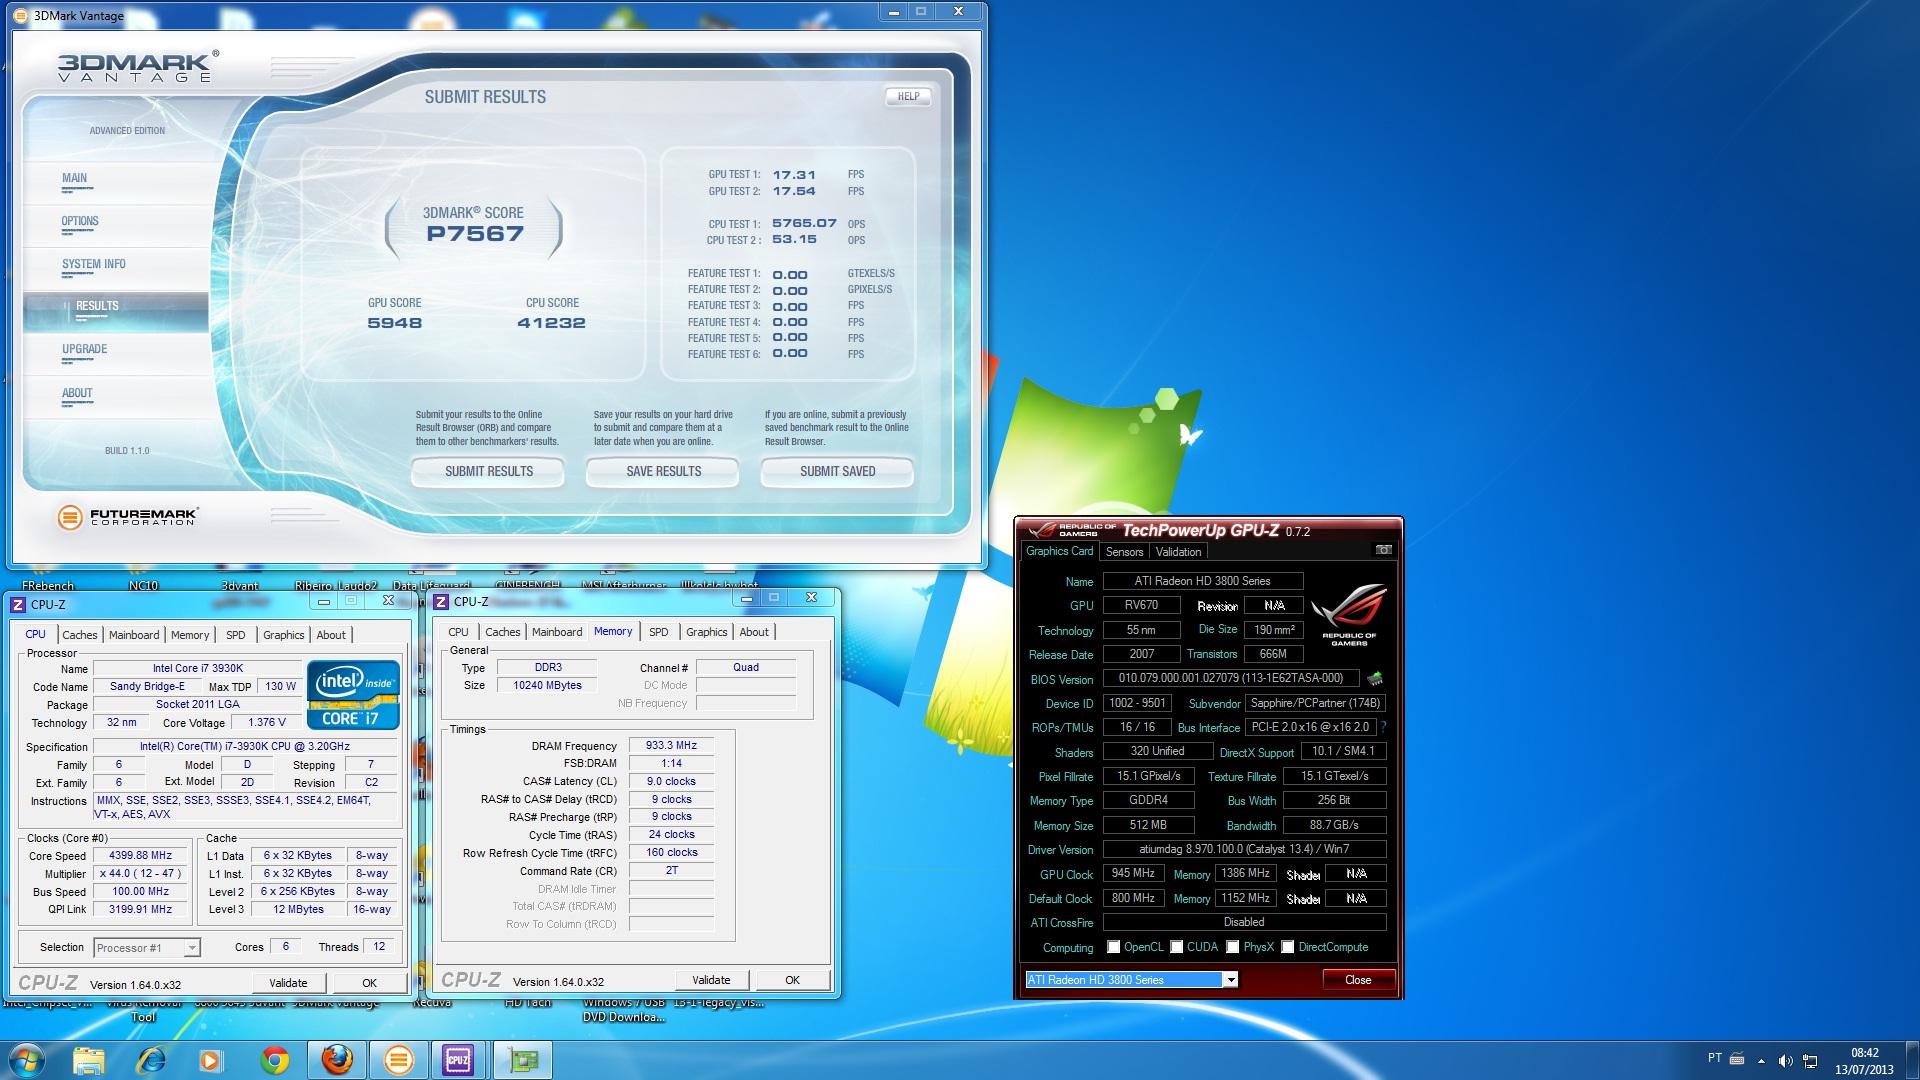
Task: Open Windows Explorer from the taskbar
Action: click(89, 1059)
